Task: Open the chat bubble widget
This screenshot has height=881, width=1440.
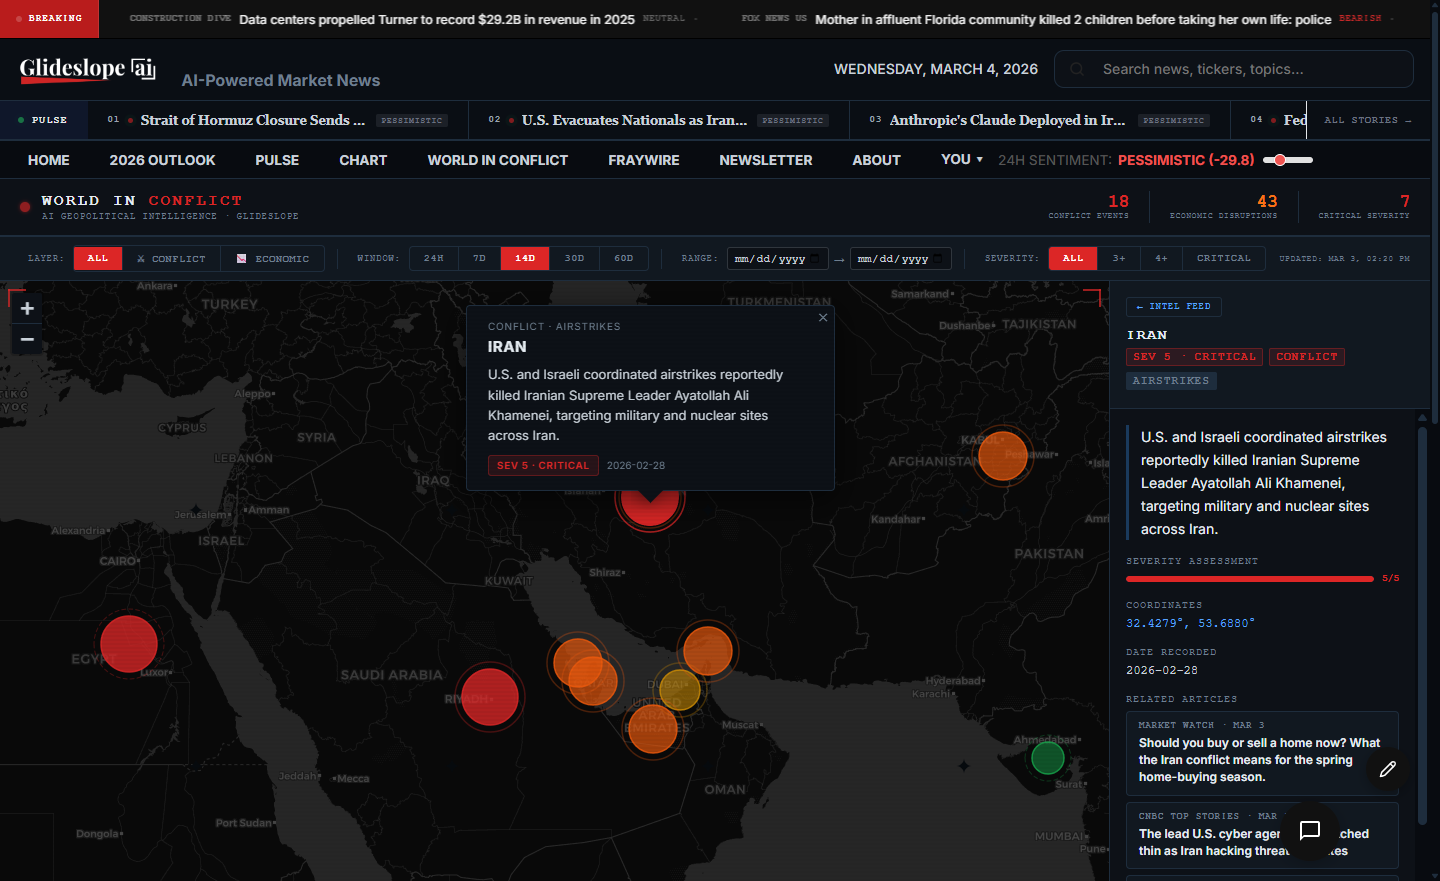Action: [x=1310, y=830]
